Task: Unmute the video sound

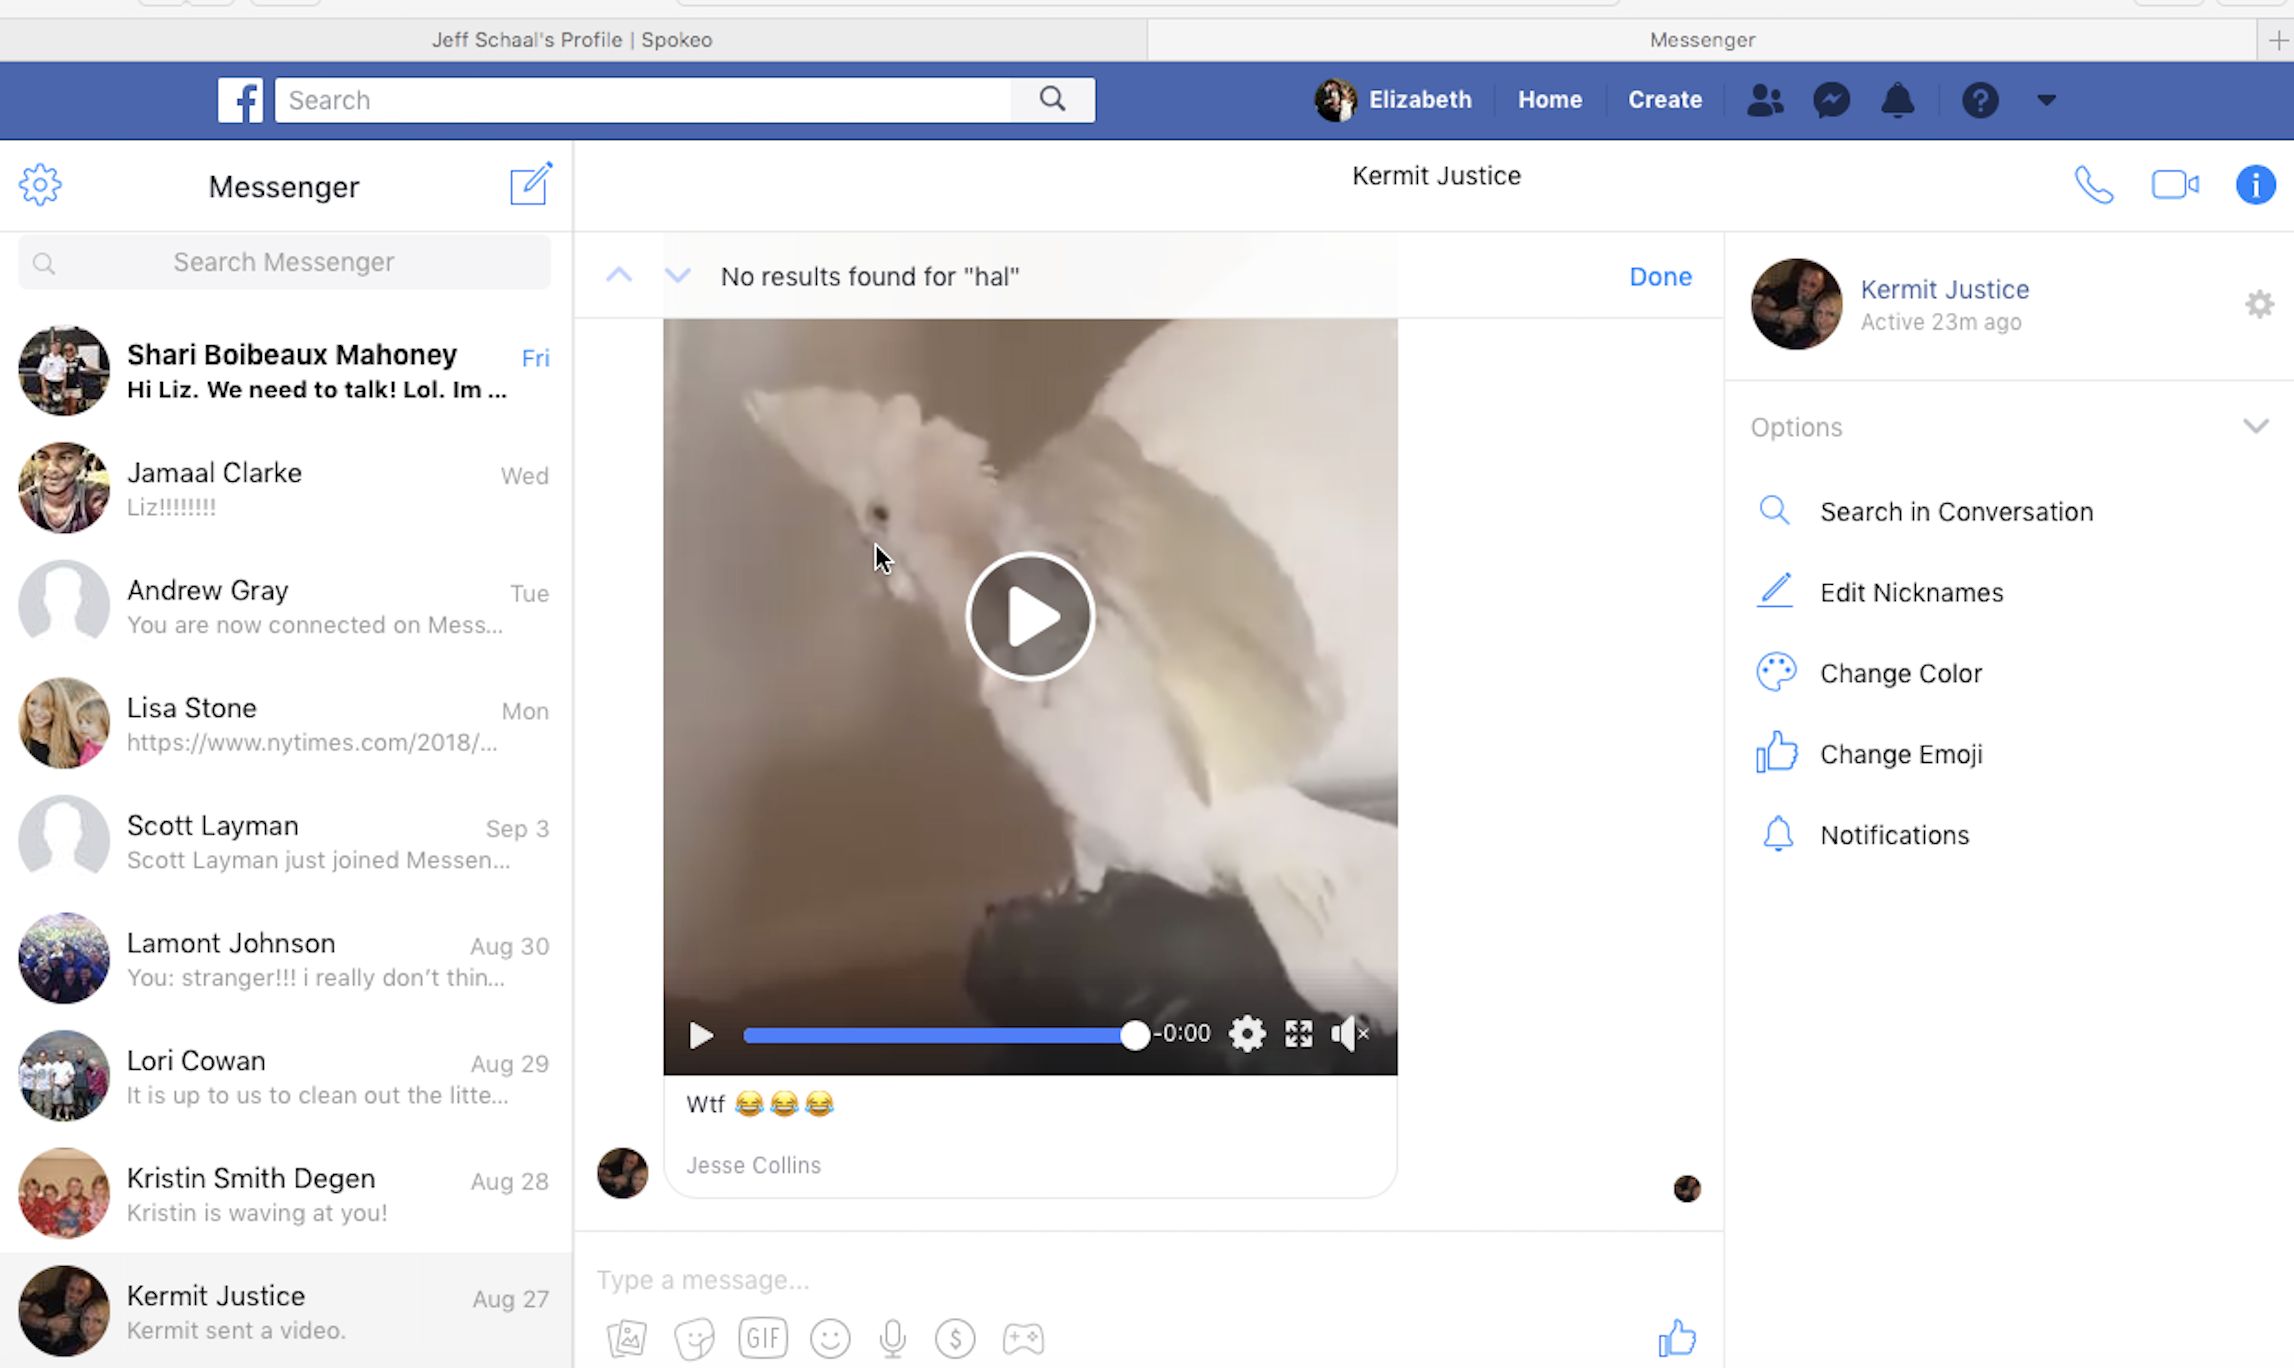Action: (1349, 1034)
